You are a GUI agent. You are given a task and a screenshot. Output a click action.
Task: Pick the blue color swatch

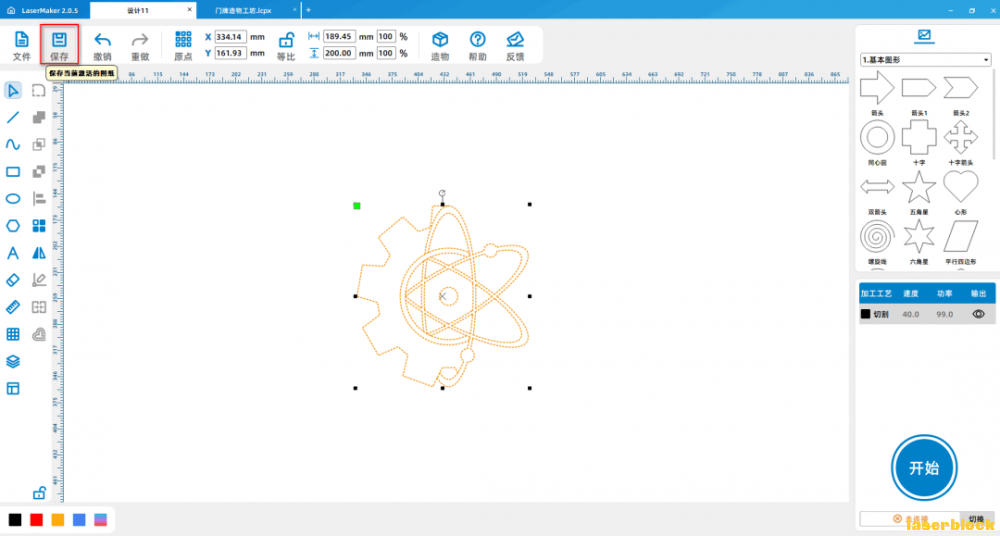point(79,519)
